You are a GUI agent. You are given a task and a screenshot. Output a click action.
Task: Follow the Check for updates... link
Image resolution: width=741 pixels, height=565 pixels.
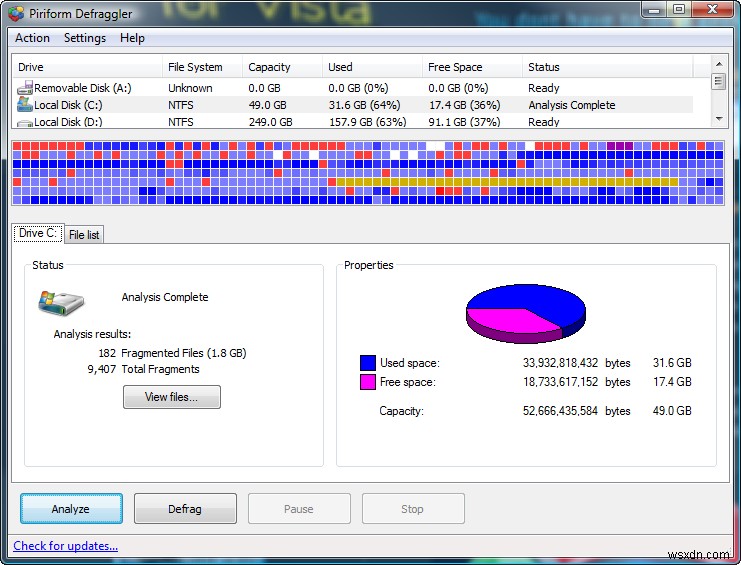click(x=66, y=546)
